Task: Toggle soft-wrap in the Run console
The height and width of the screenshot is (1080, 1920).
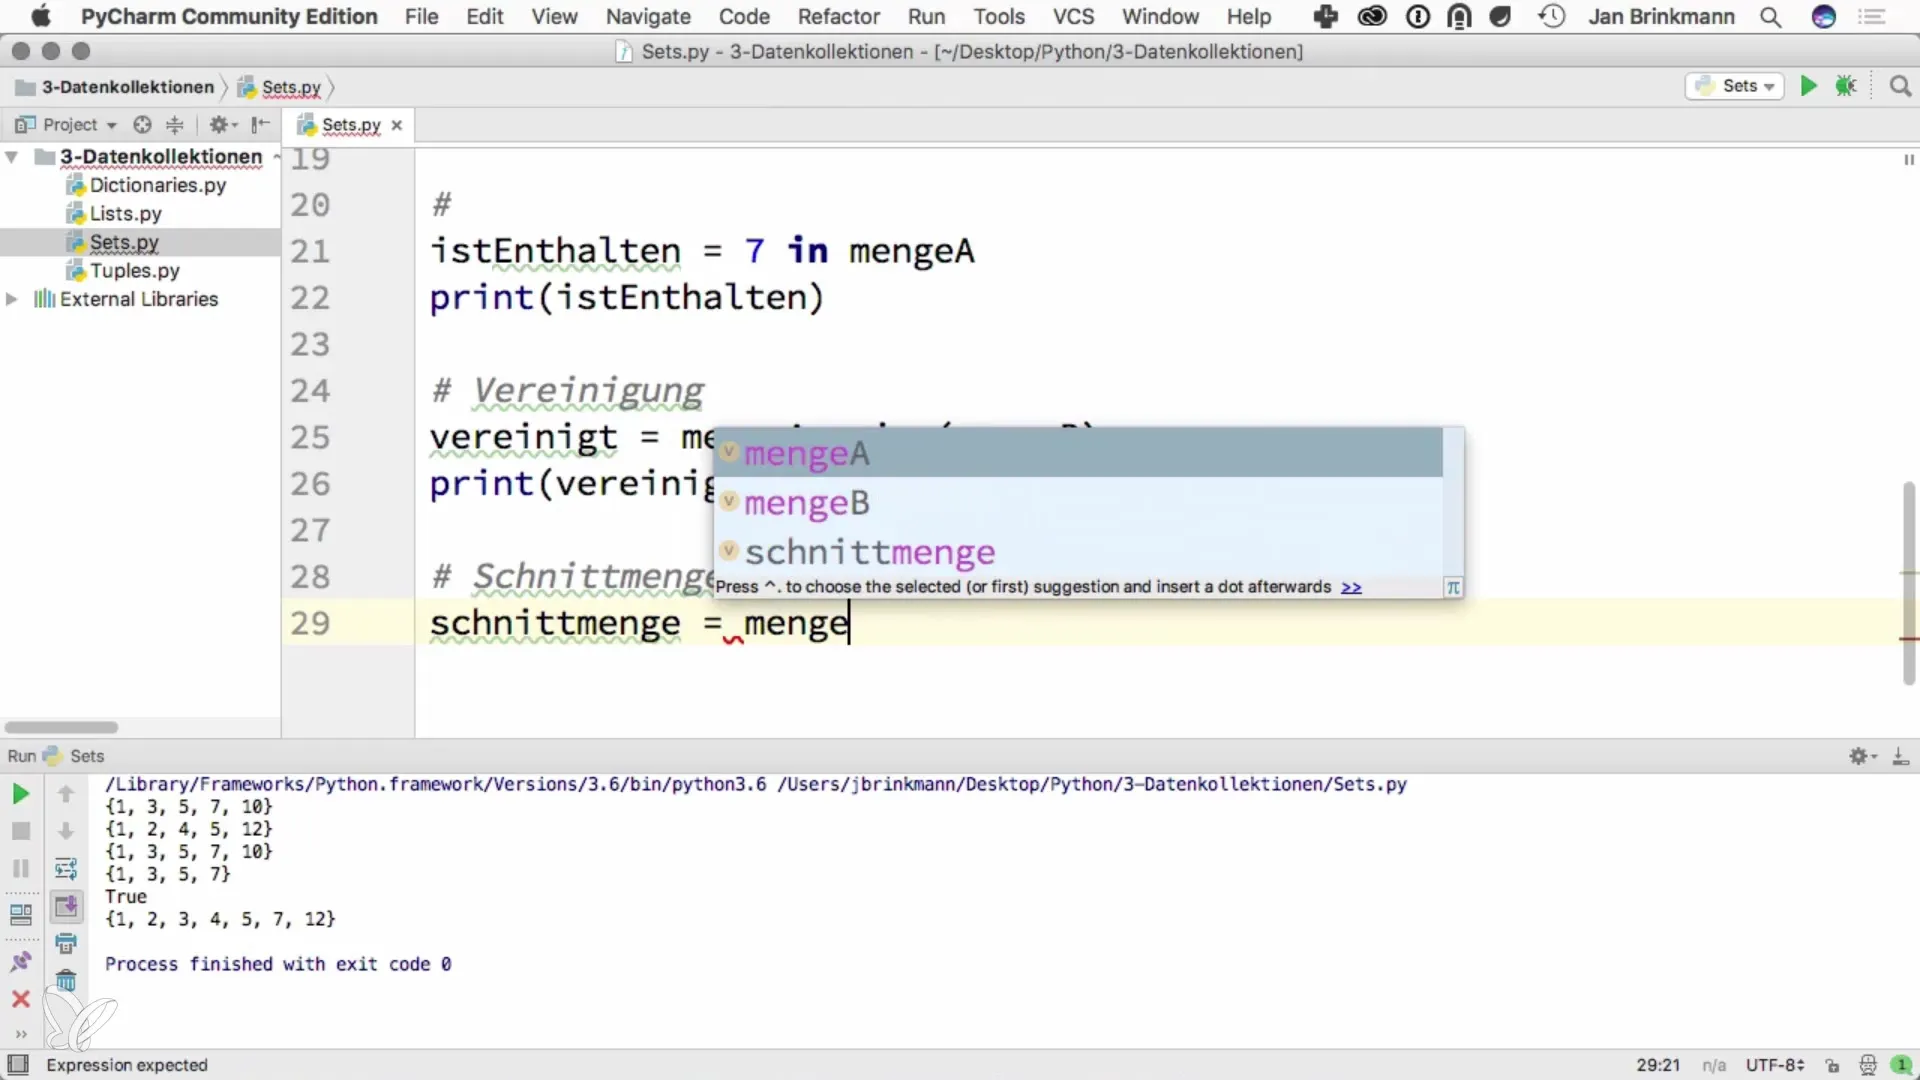Action: (66, 868)
